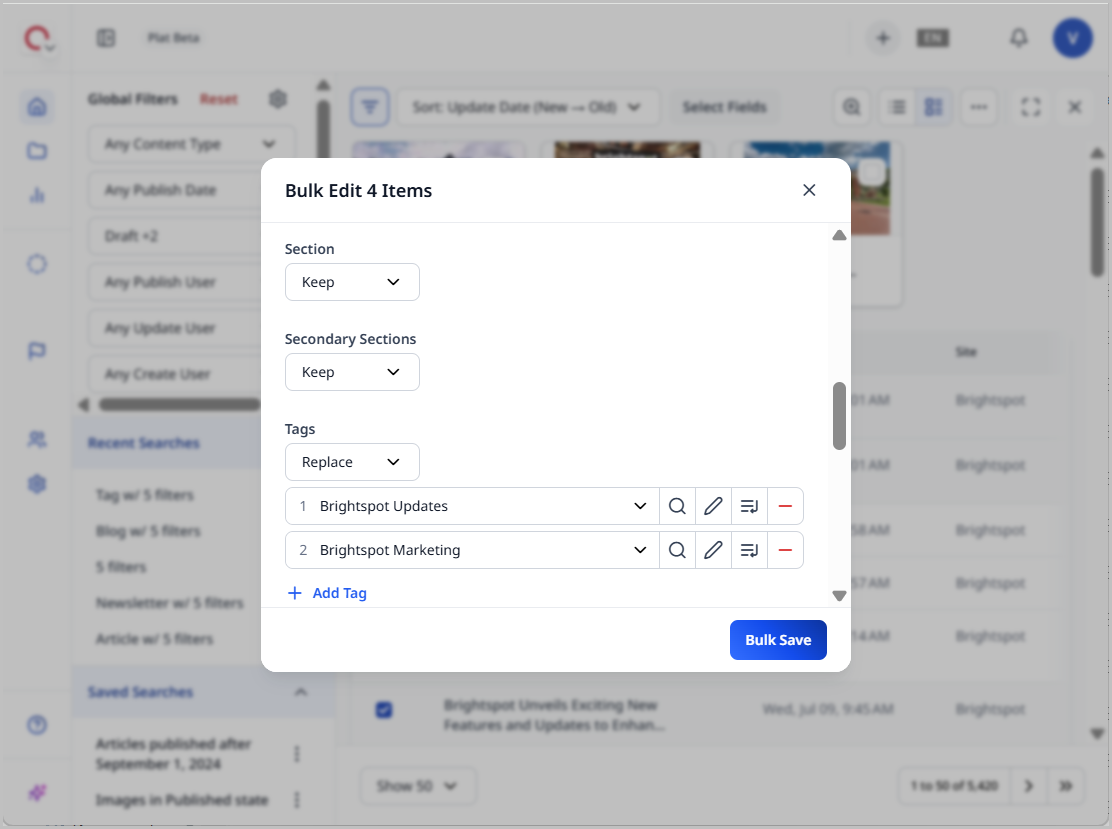Click the EN language selector
1112x829 pixels.
click(x=932, y=38)
